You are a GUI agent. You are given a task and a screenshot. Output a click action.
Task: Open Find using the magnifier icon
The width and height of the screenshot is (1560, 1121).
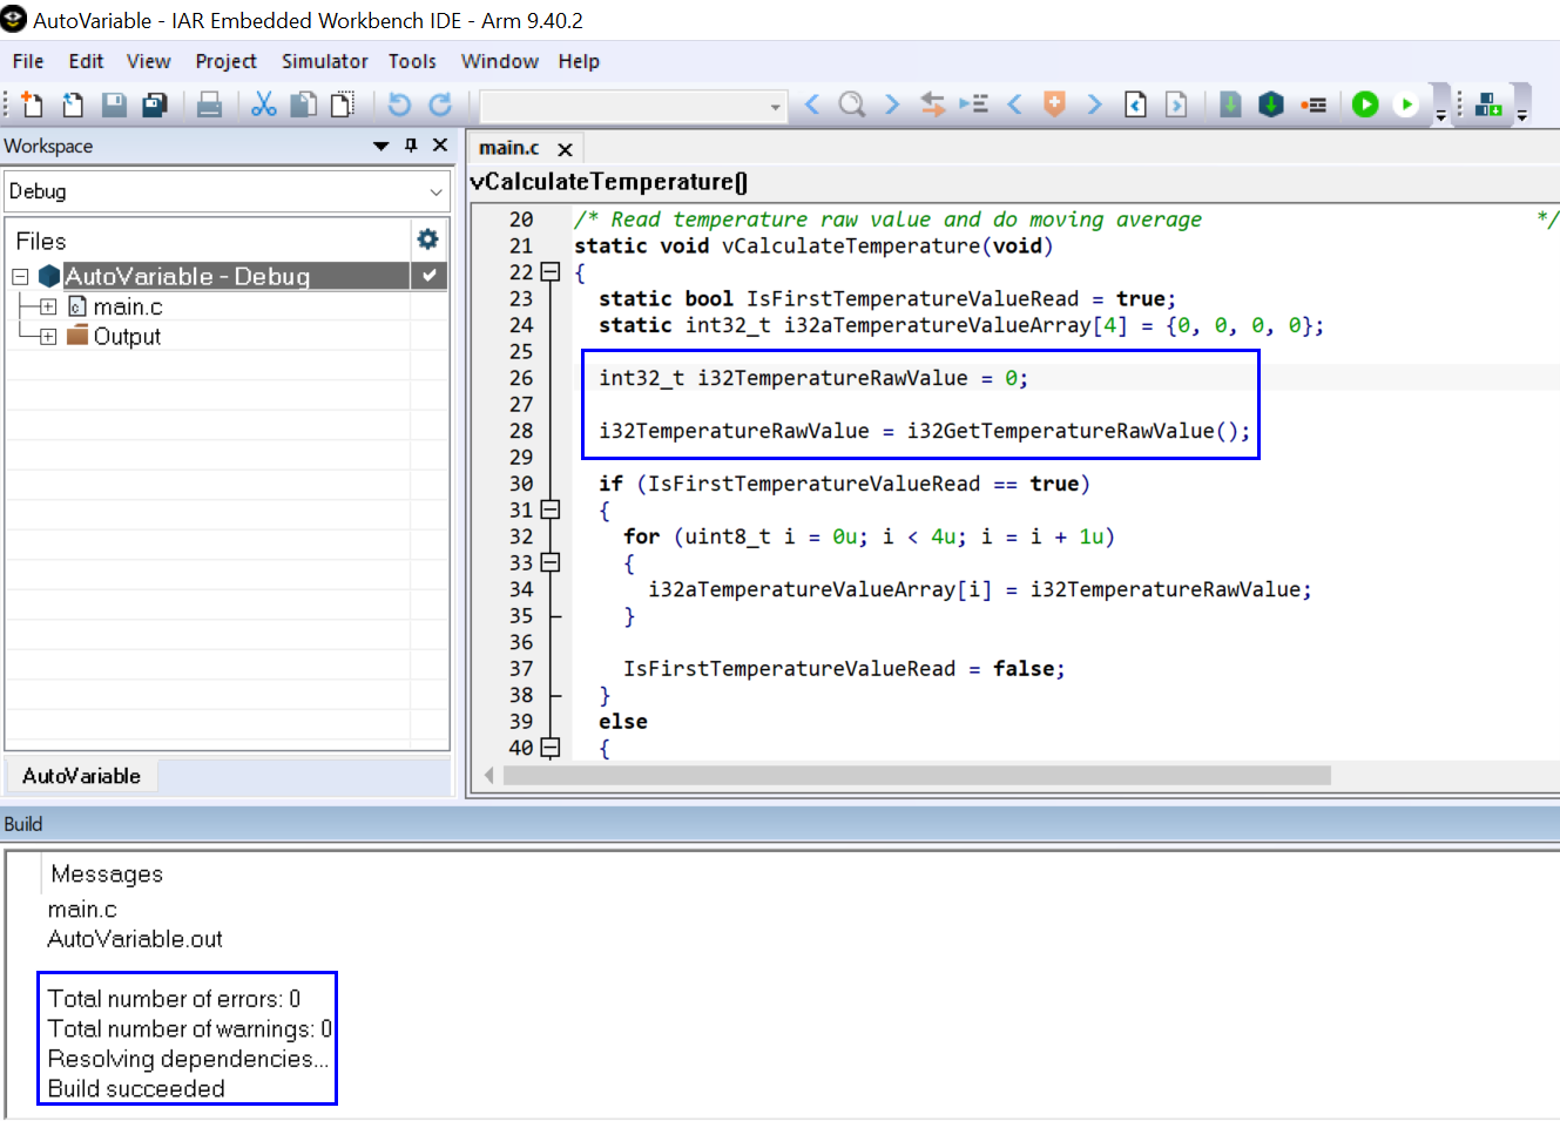pyautogui.click(x=851, y=104)
